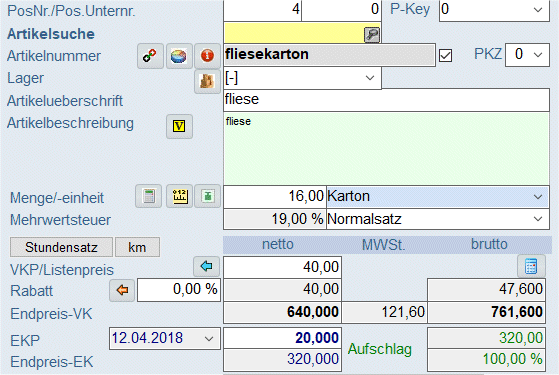This screenshot has height=375, width=559.
Task: Click the brutto total 761,600
Action: coord(486,312)
